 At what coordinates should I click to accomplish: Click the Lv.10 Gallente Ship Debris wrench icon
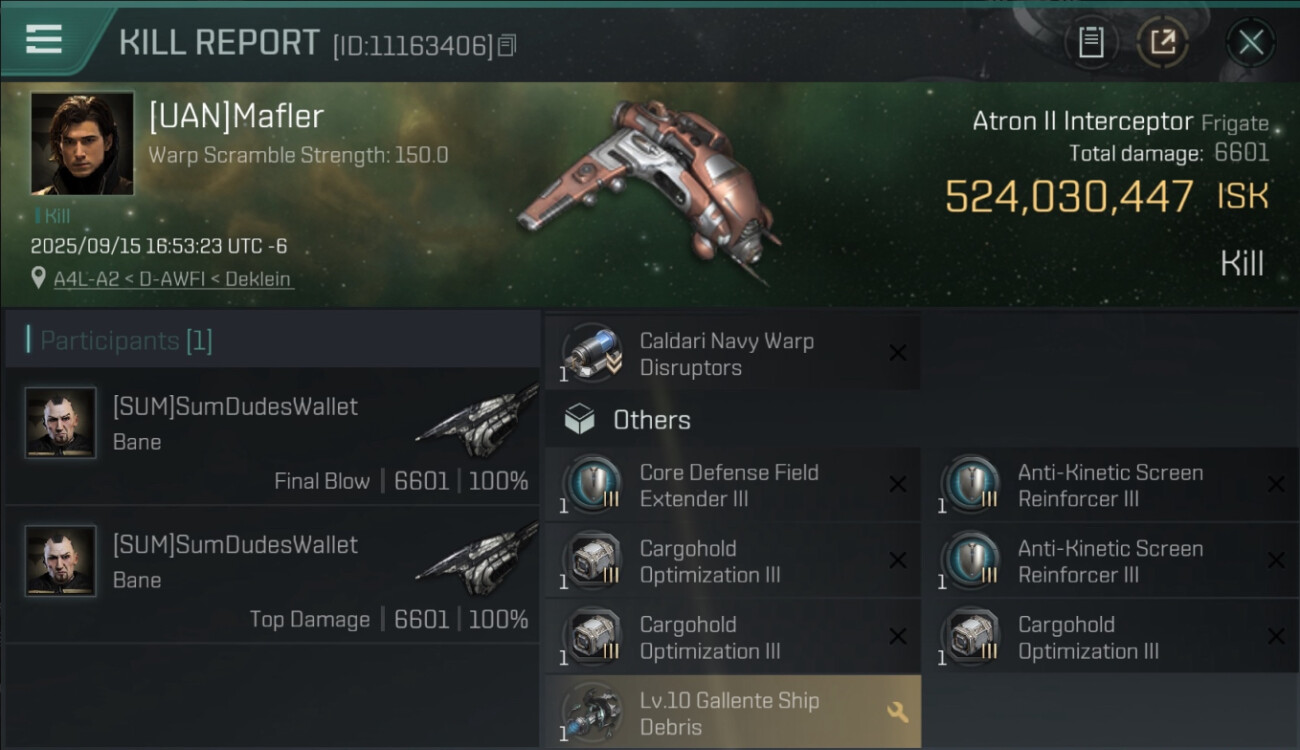pyautogui.click(x=897, y=712)
